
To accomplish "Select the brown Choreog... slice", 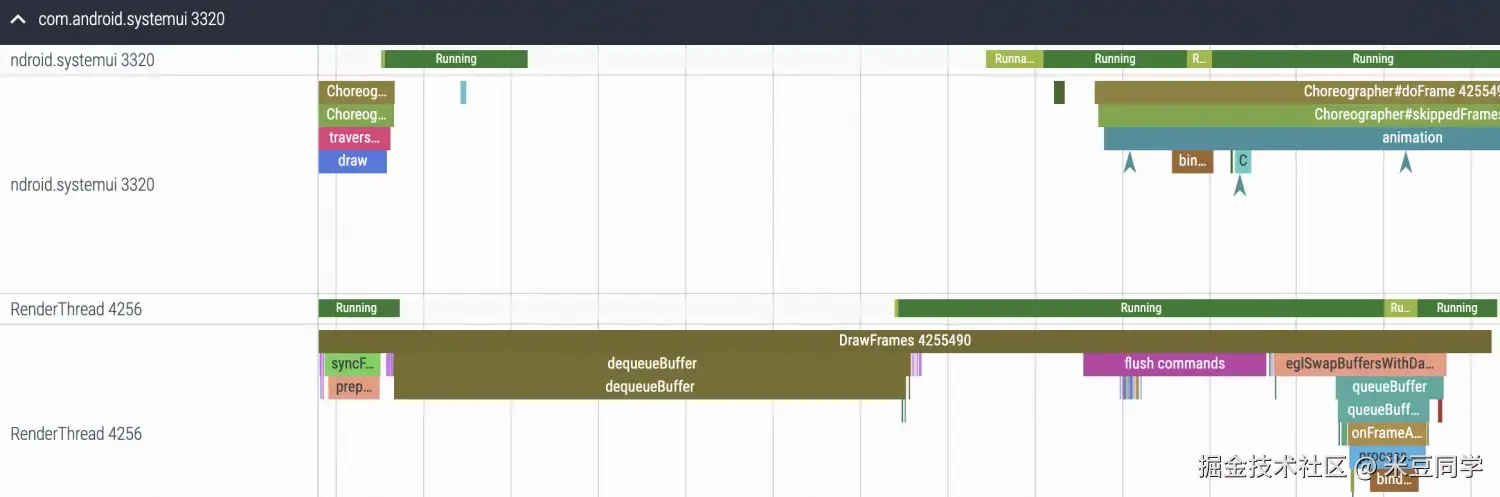I will 357,92.
